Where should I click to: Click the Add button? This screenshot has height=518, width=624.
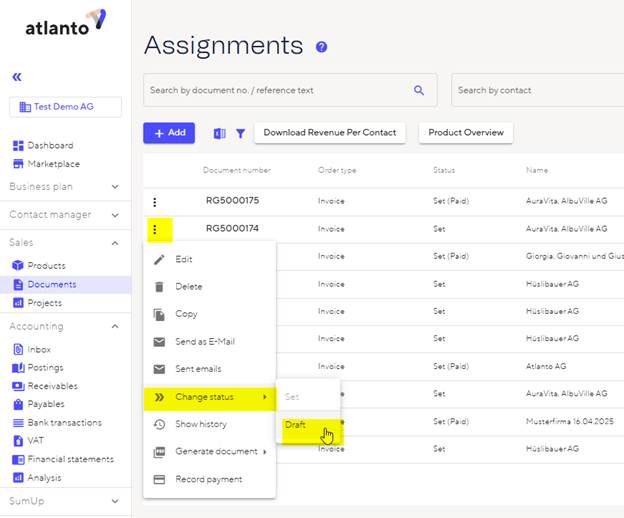pos(169,133)
